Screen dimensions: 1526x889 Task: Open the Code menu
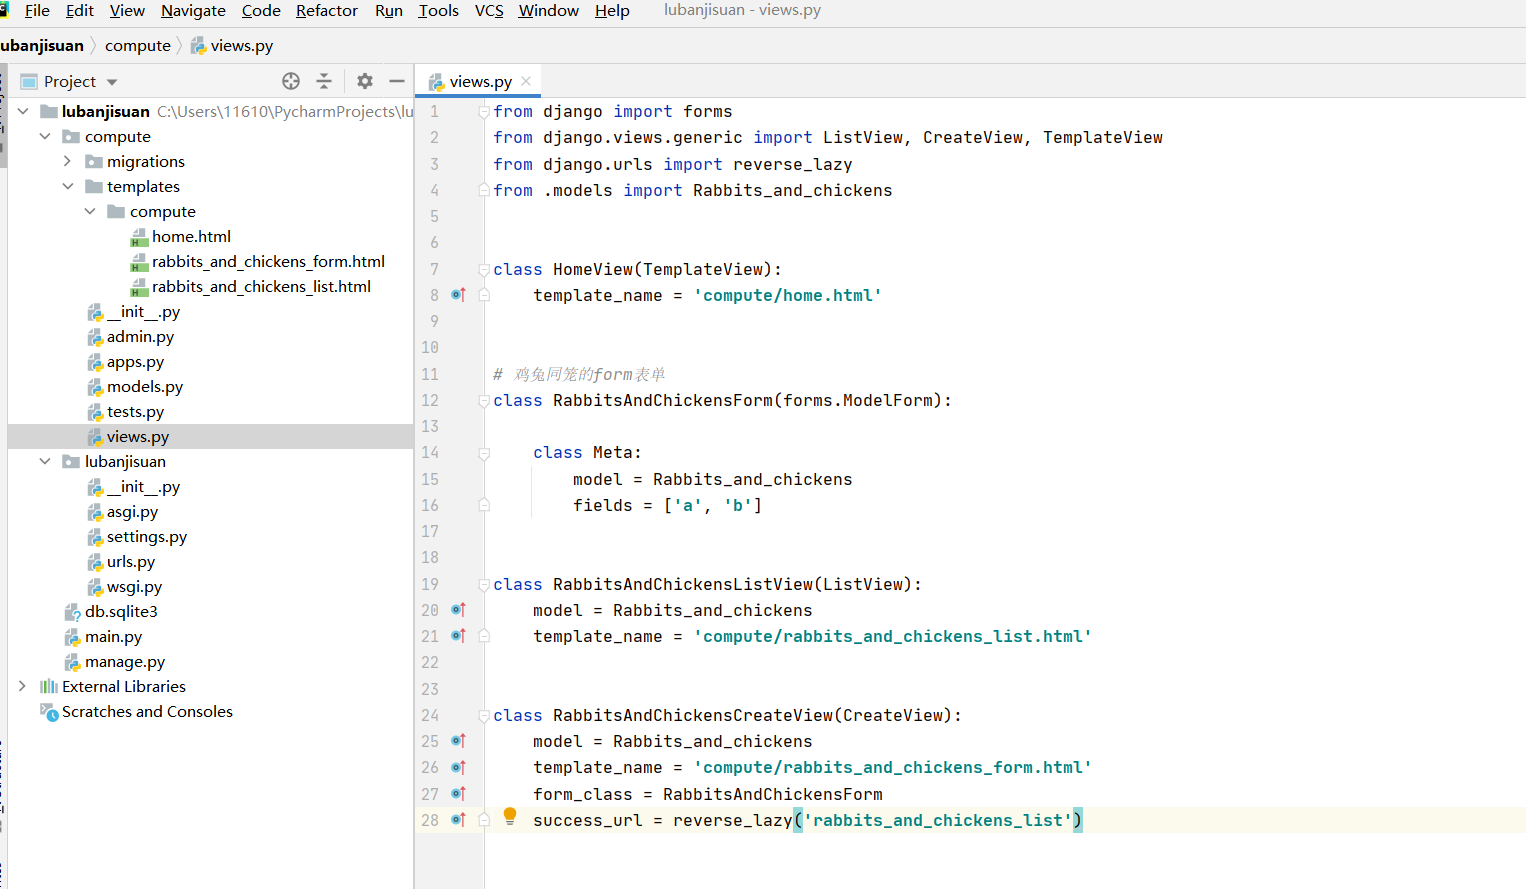tap(261, 10)
